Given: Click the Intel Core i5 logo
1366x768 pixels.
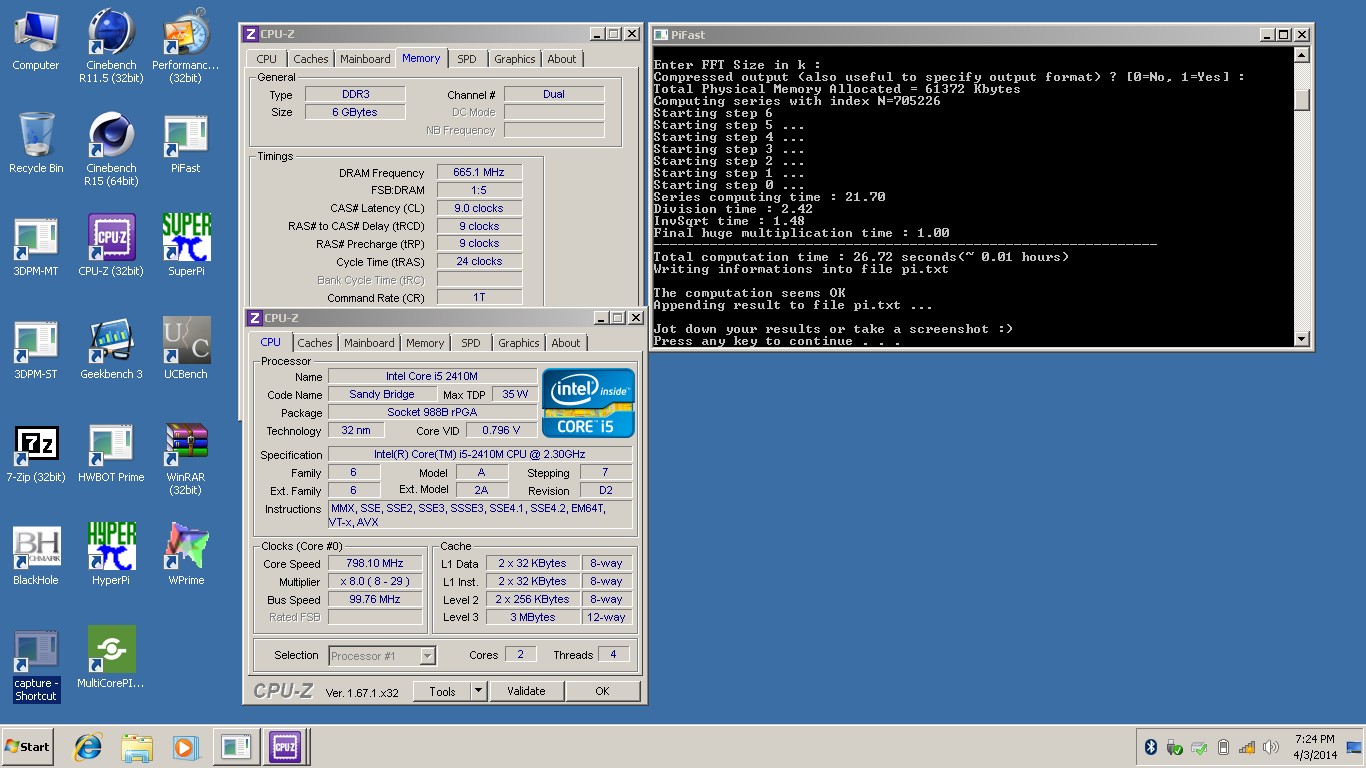Looking at the screenshot, I should 588,403.
